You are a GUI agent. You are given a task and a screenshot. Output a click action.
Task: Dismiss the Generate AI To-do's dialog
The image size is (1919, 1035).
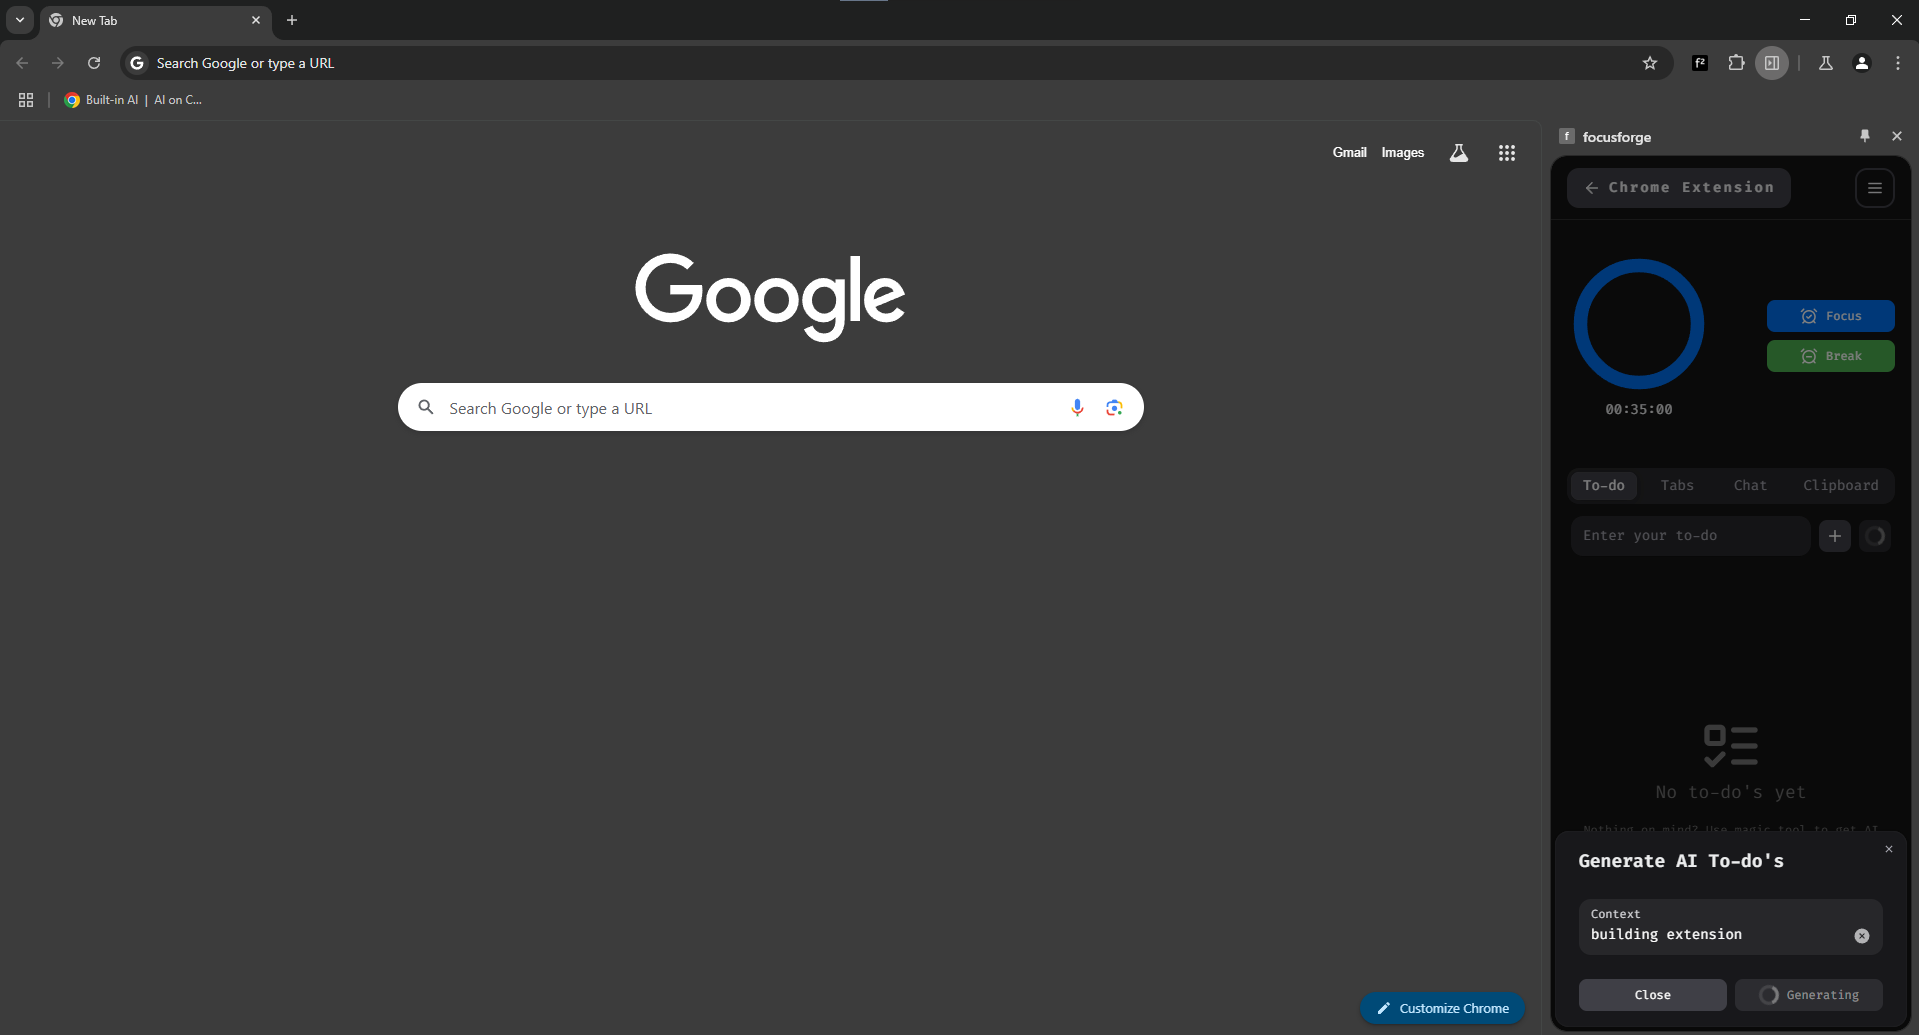tap(1889, 849)
